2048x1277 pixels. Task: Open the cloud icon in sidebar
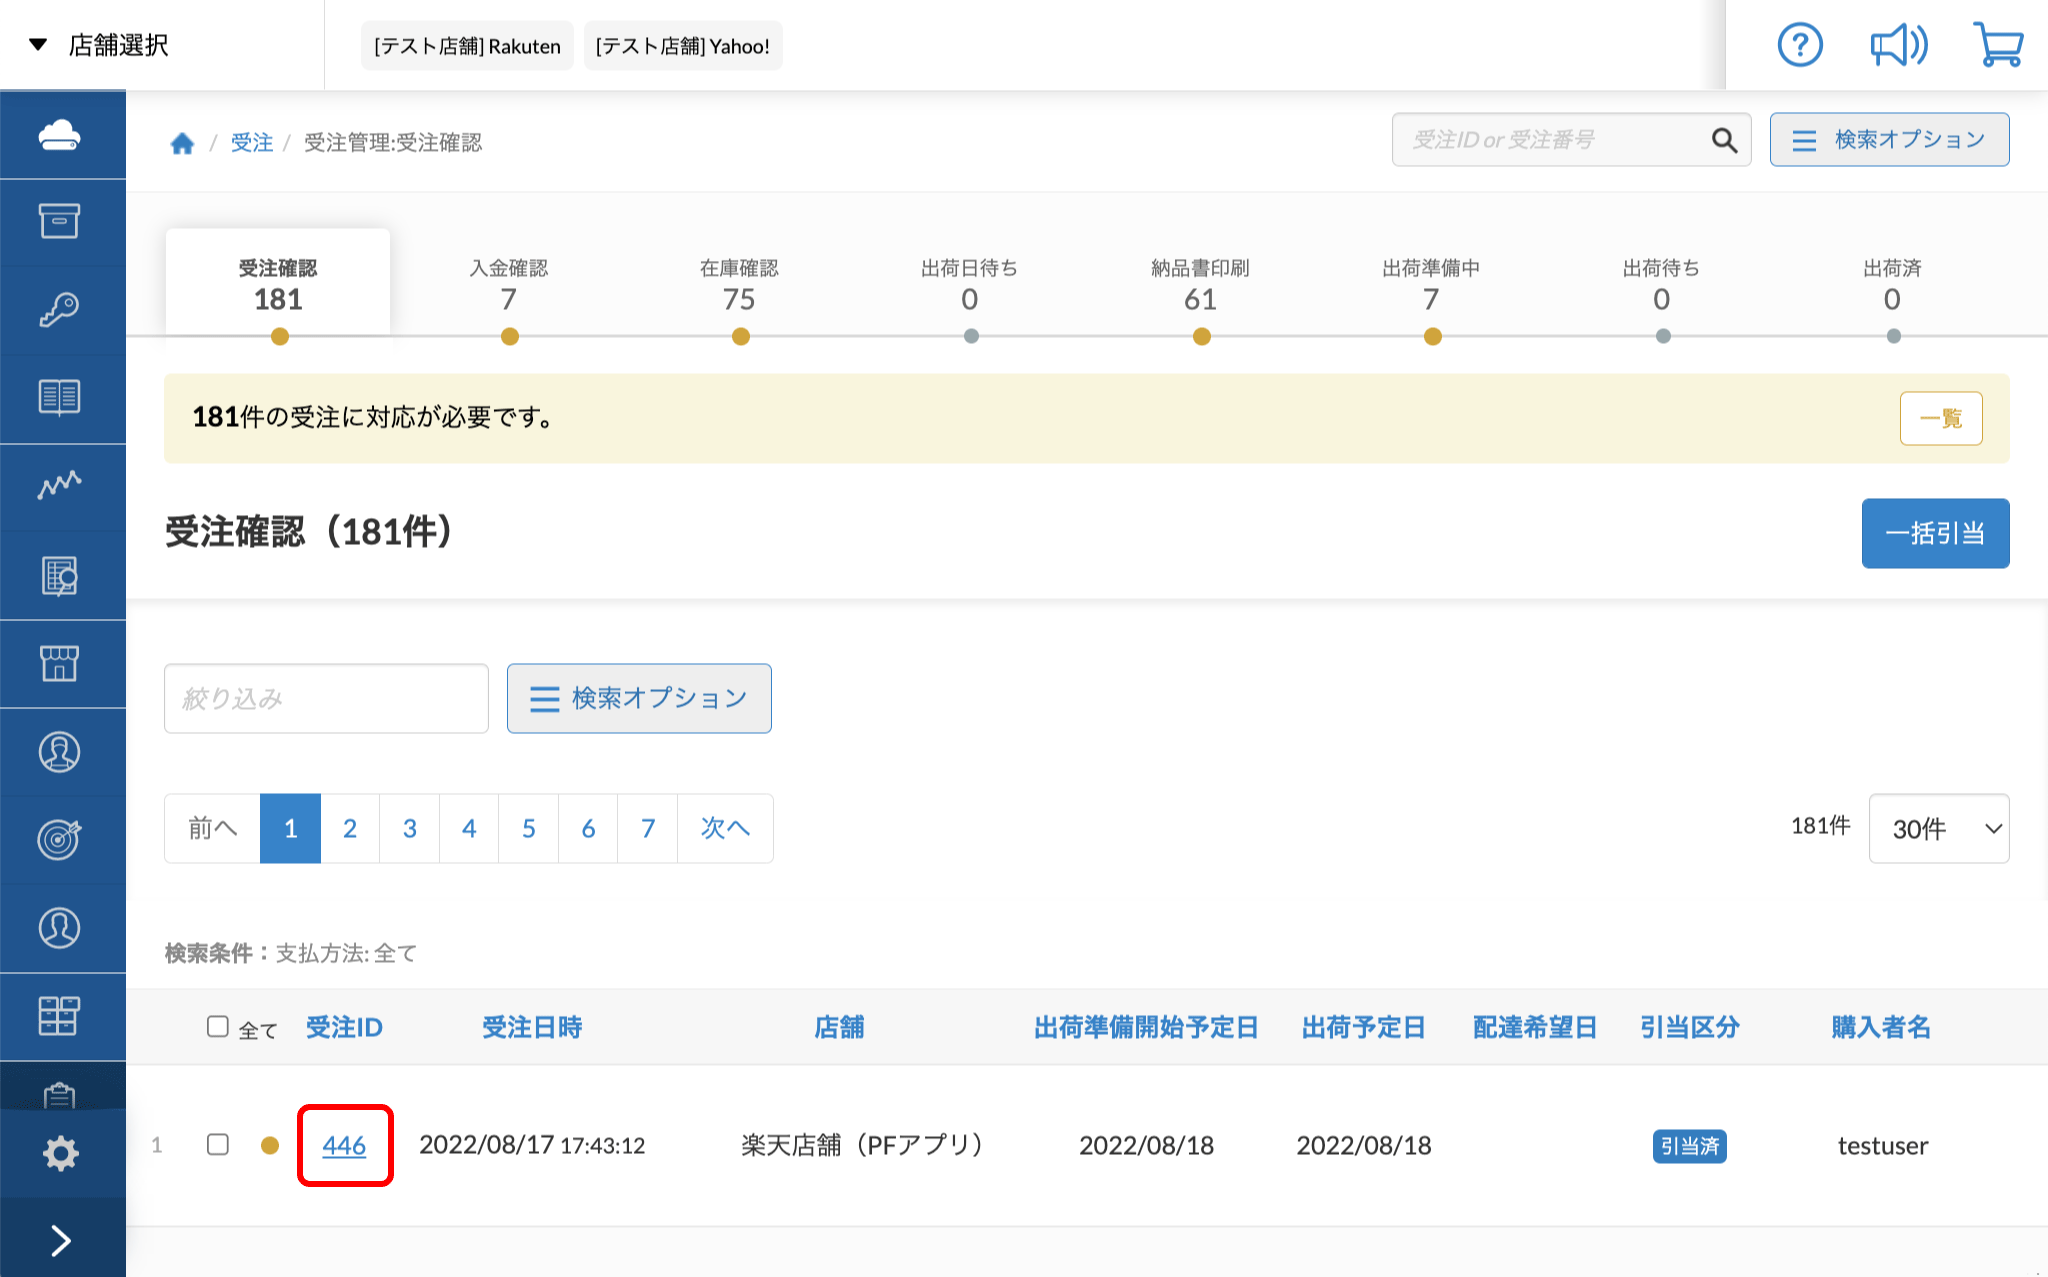tap(60, 135)
